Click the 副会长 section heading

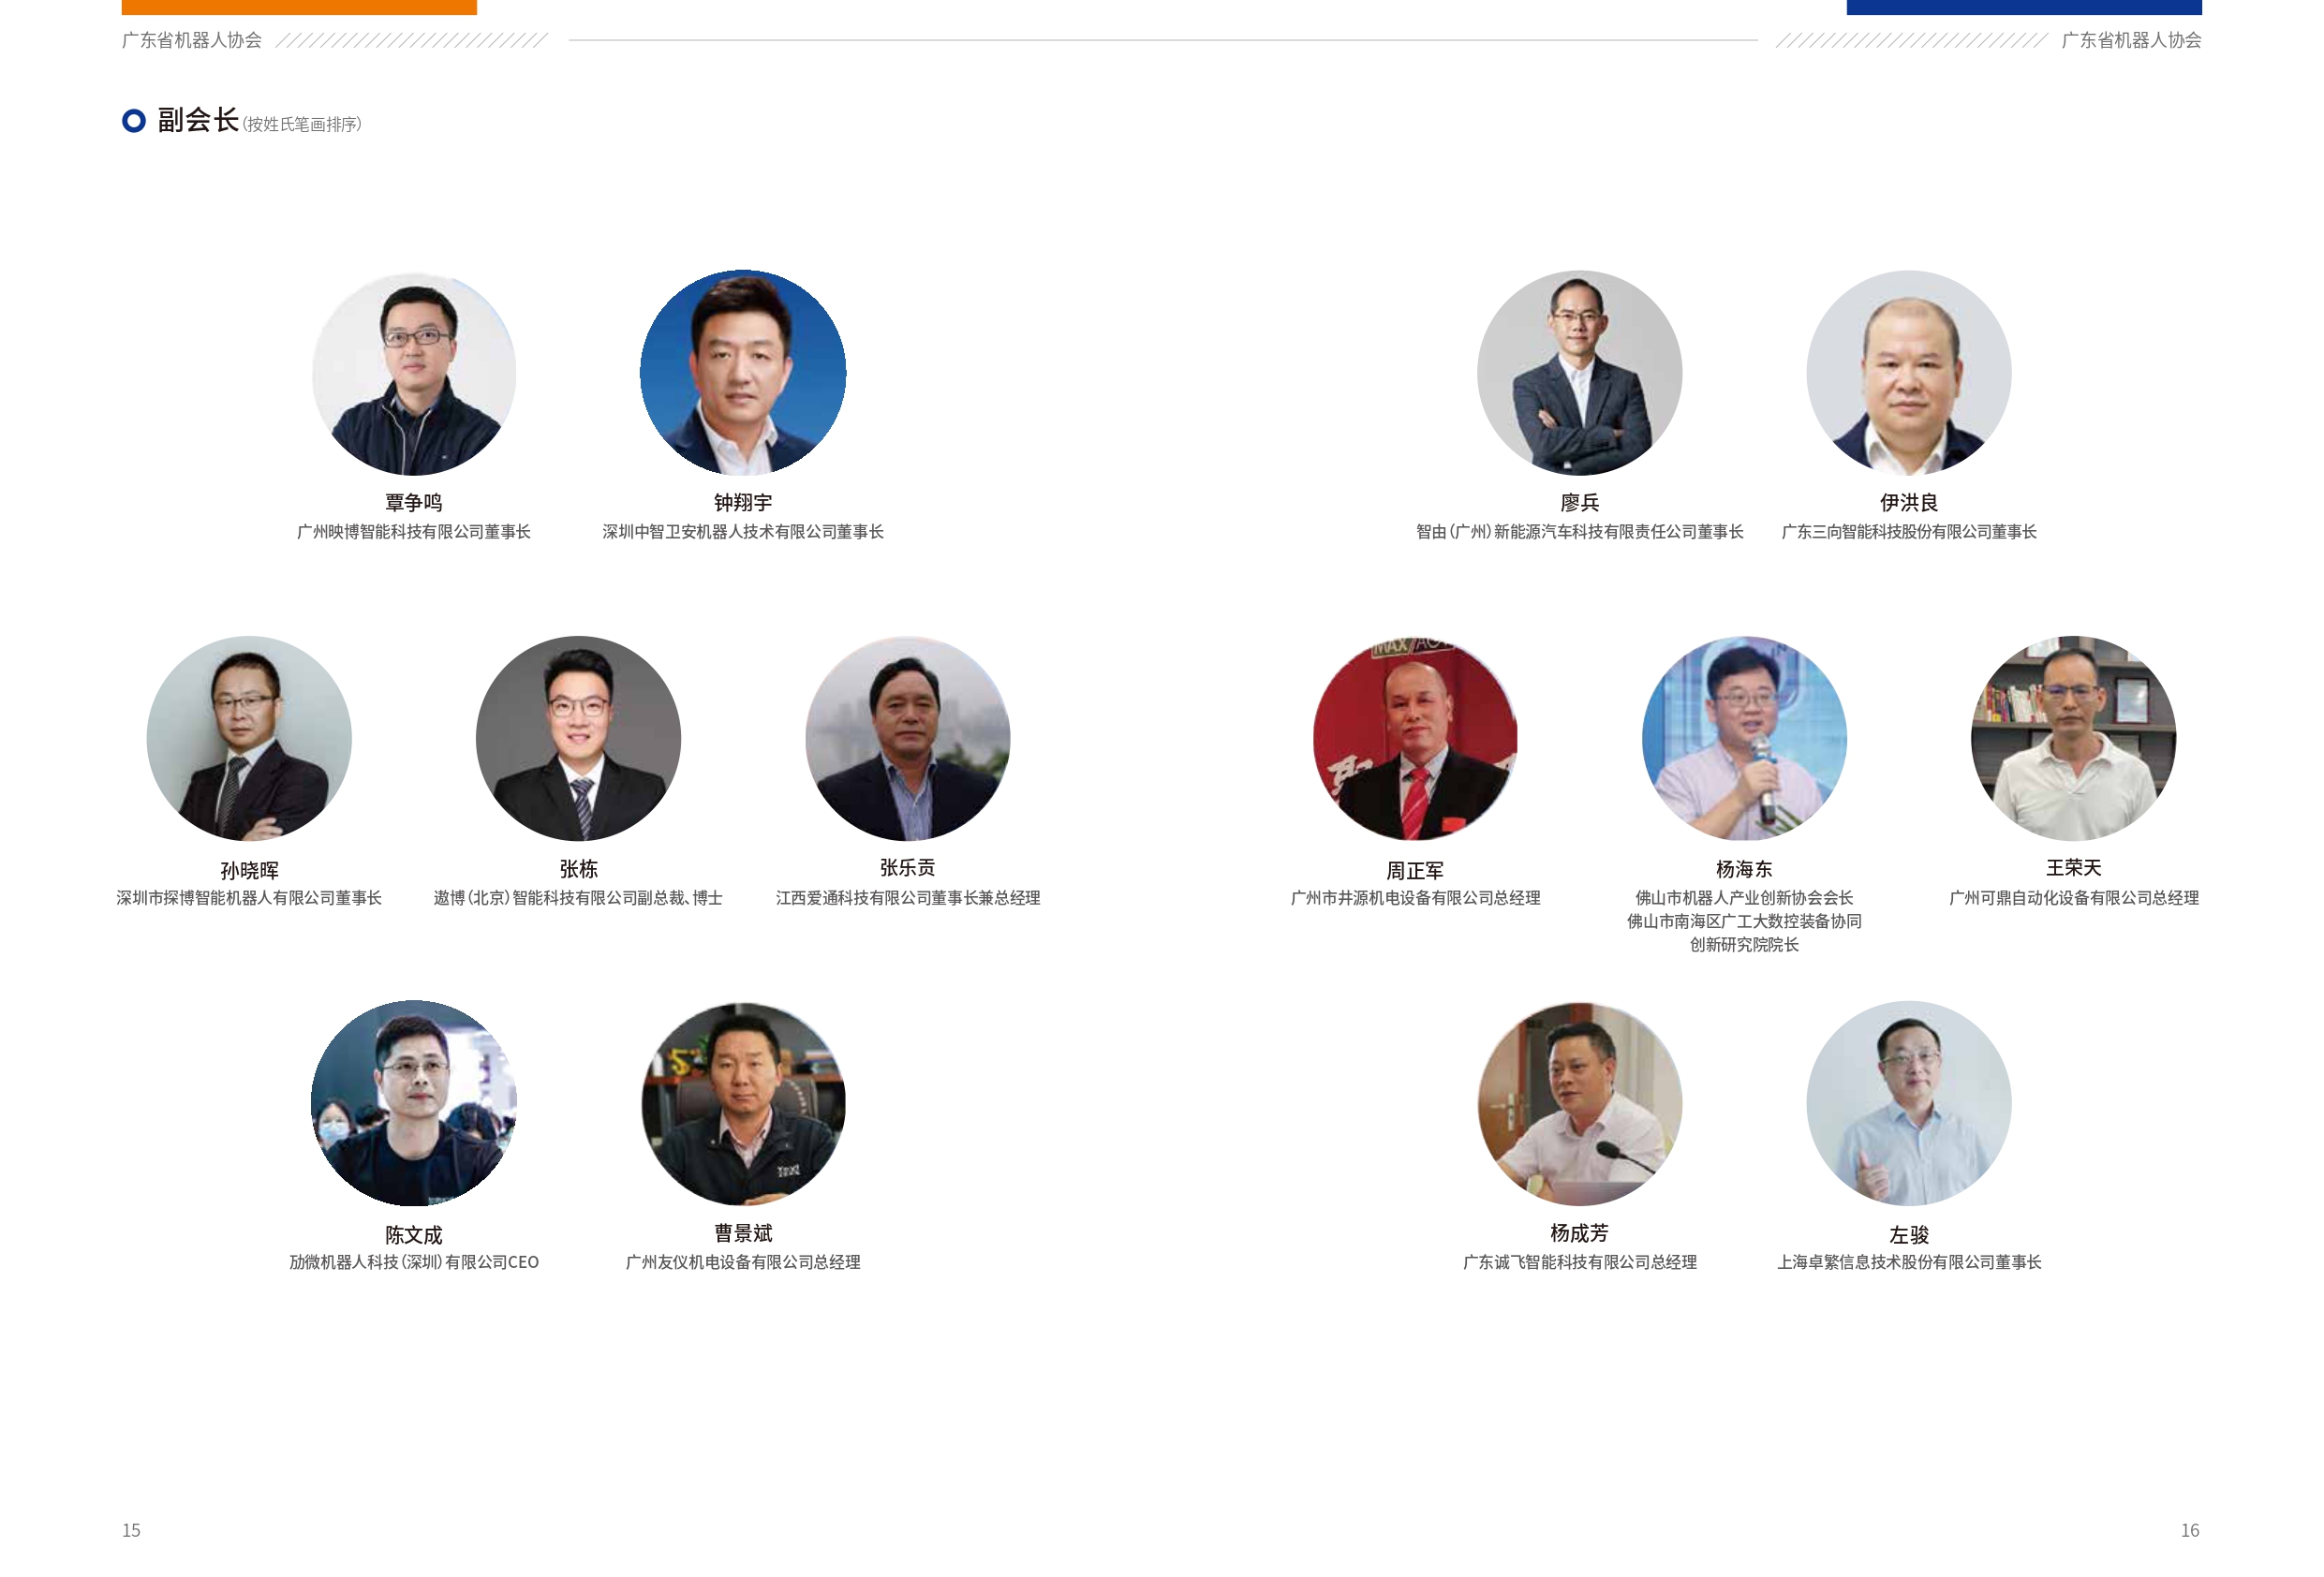[198, 121]
